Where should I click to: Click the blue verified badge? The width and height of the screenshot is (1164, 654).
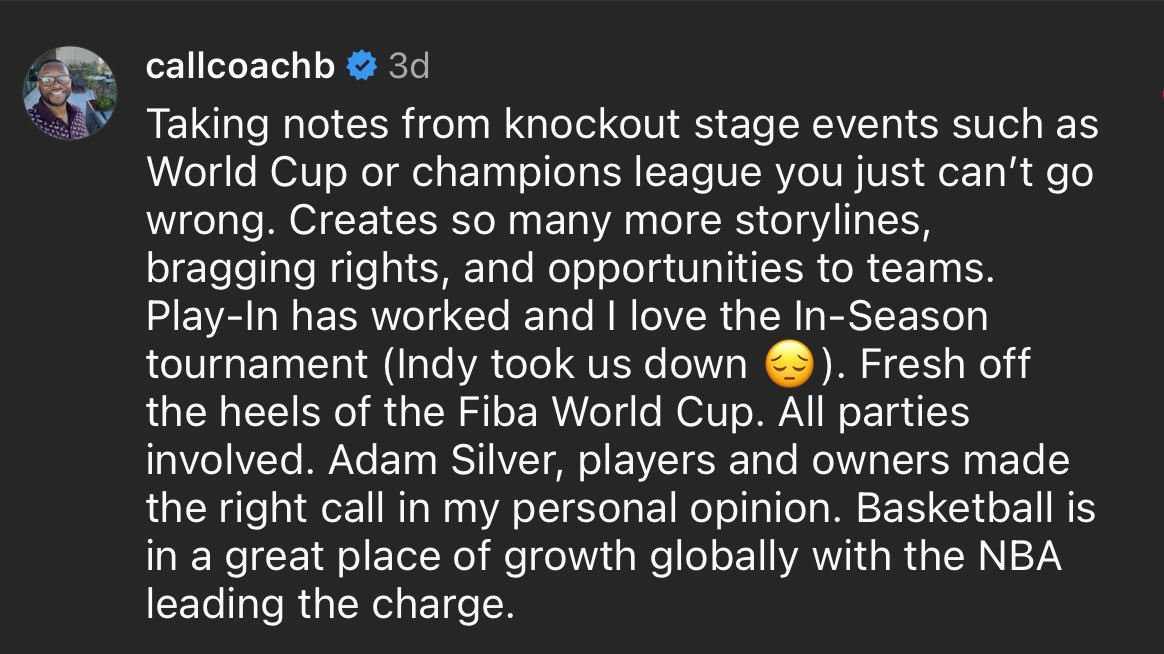(362, 66)
